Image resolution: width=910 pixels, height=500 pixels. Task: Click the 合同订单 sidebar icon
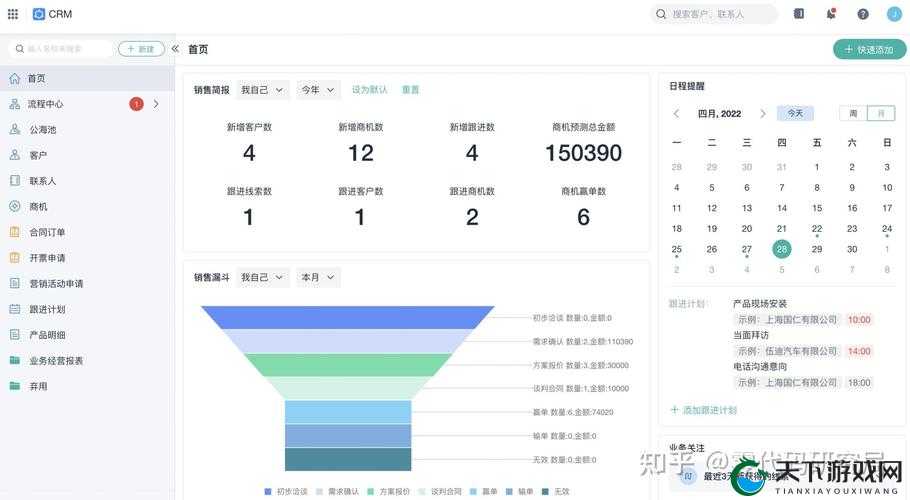tap(15, 232)
